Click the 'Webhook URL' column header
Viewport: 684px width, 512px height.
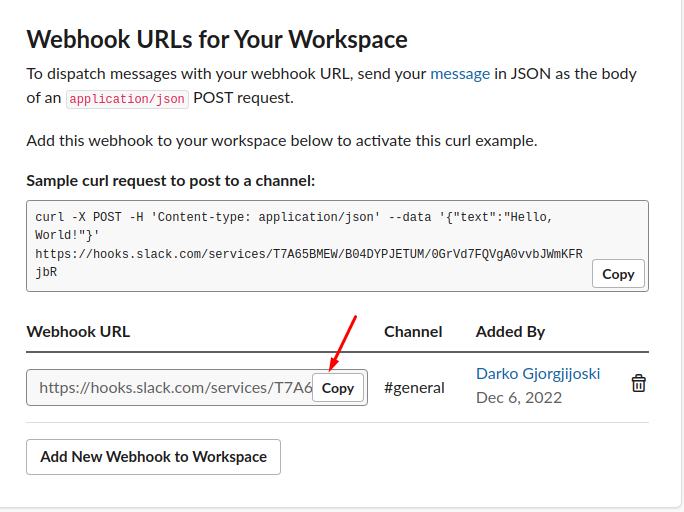(x=78, y=332)
